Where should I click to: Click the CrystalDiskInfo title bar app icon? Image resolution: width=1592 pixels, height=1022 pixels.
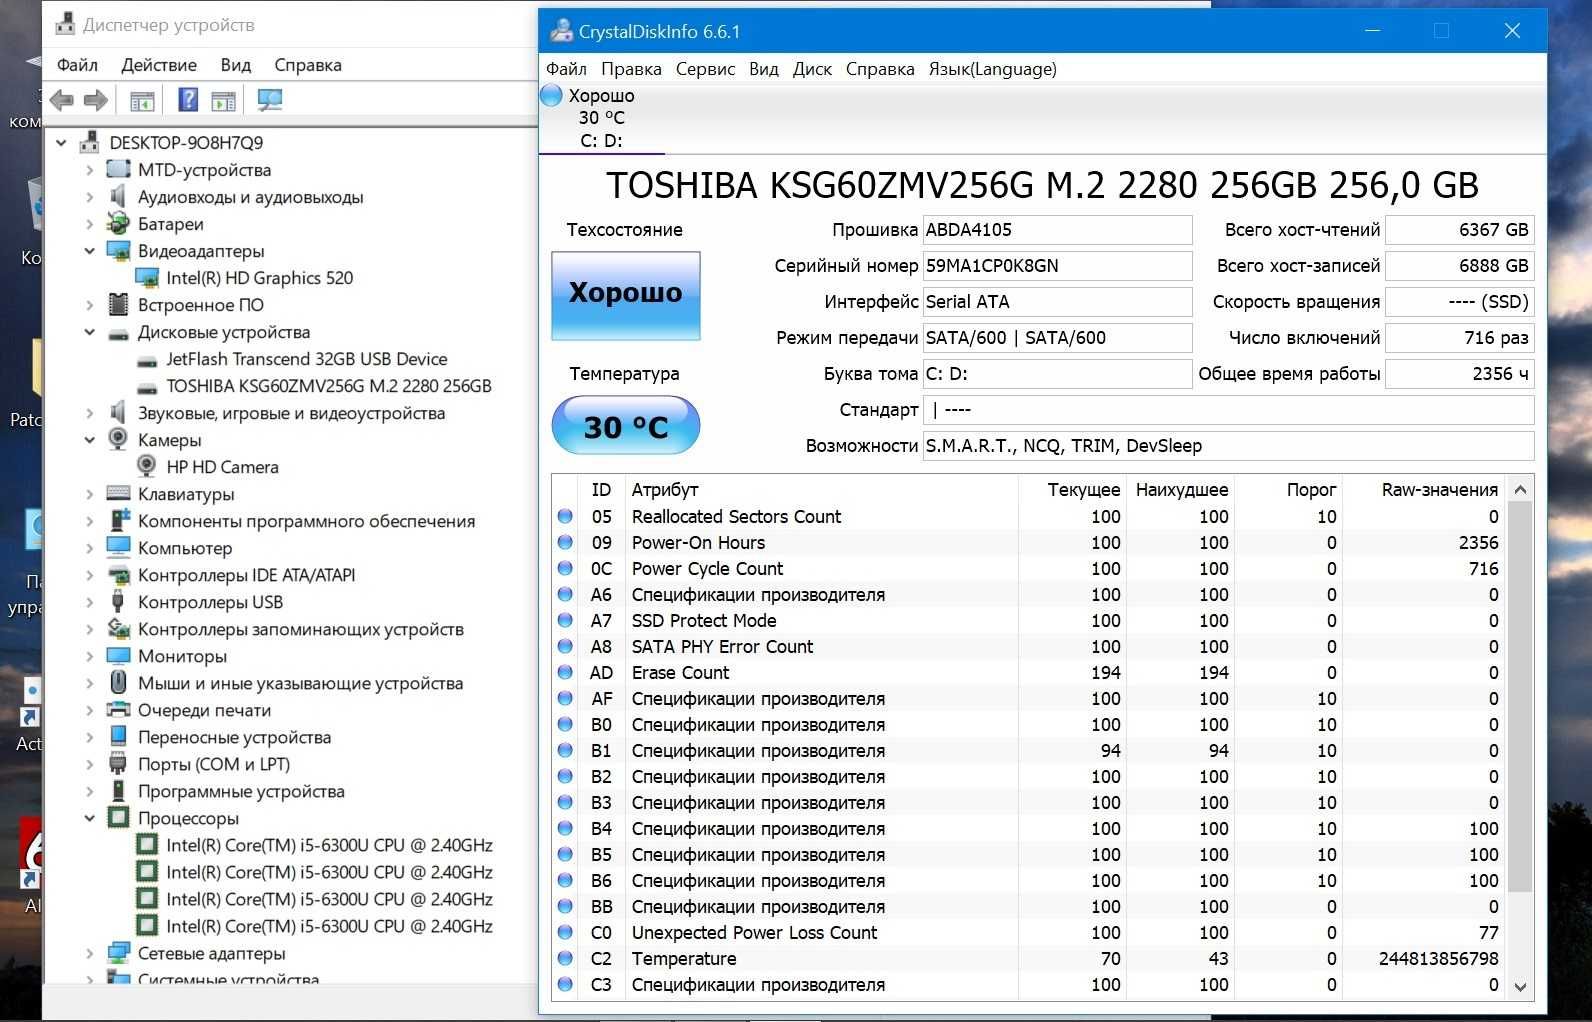tap(562, 31)
